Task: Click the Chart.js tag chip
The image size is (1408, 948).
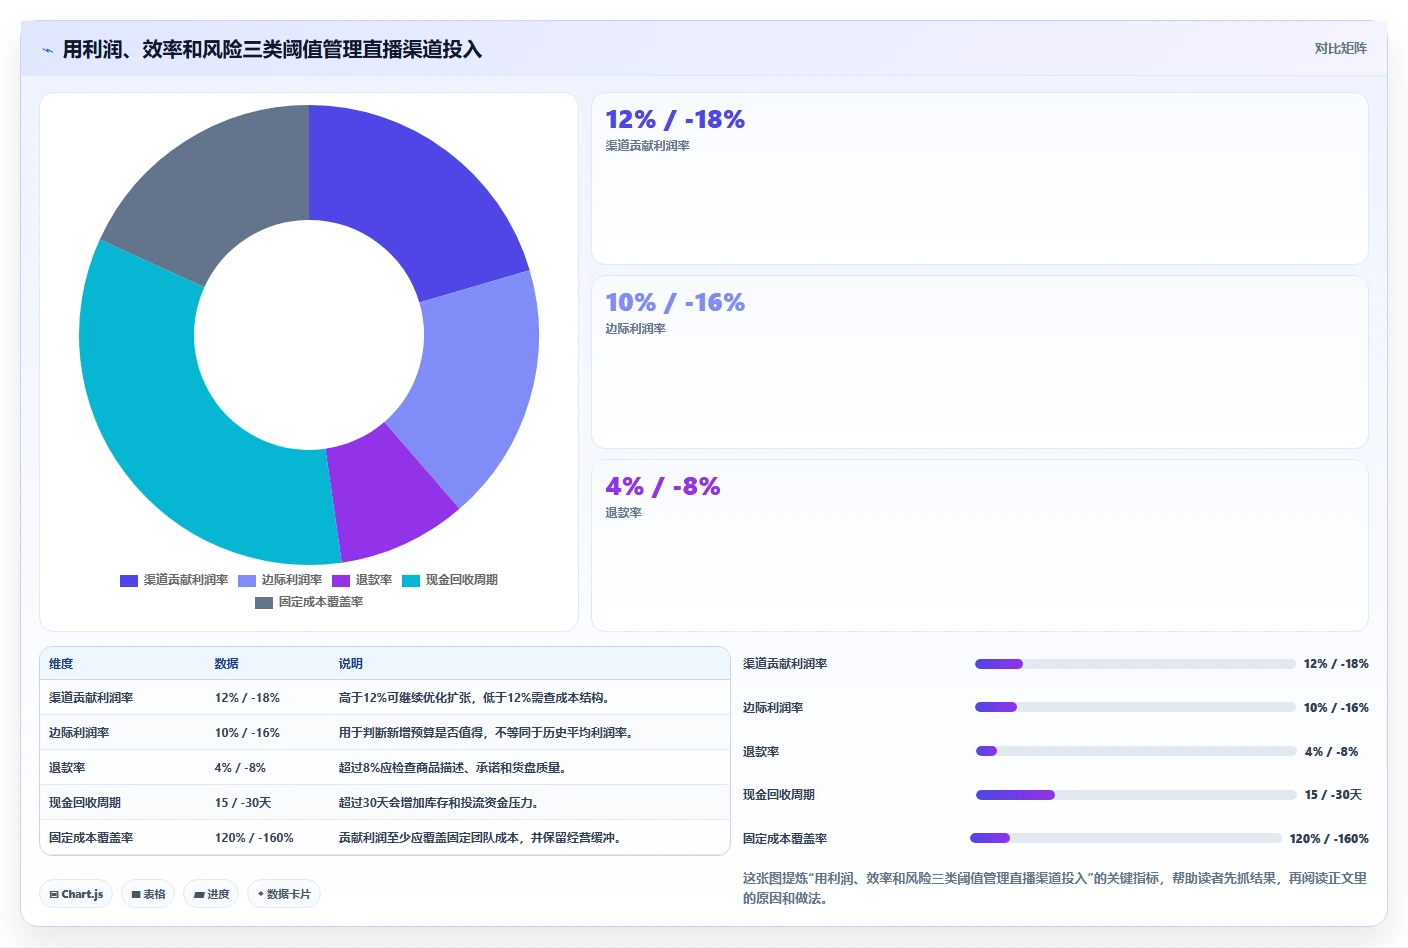Action: (76, 894)
